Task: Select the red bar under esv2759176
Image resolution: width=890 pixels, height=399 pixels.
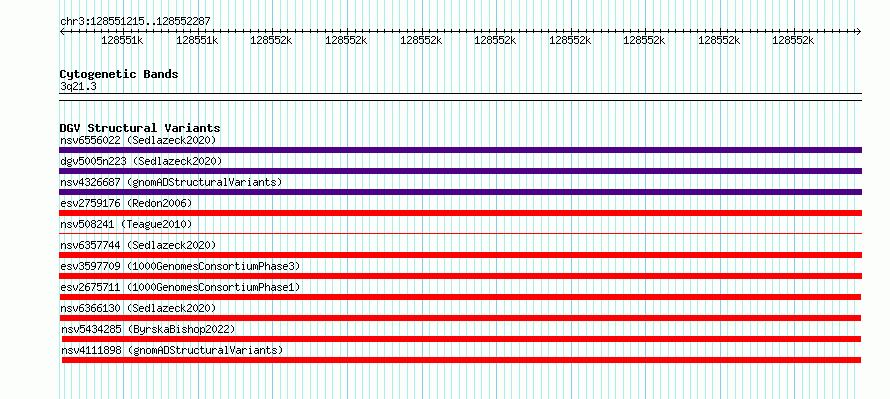Action: tap(460, 213)
